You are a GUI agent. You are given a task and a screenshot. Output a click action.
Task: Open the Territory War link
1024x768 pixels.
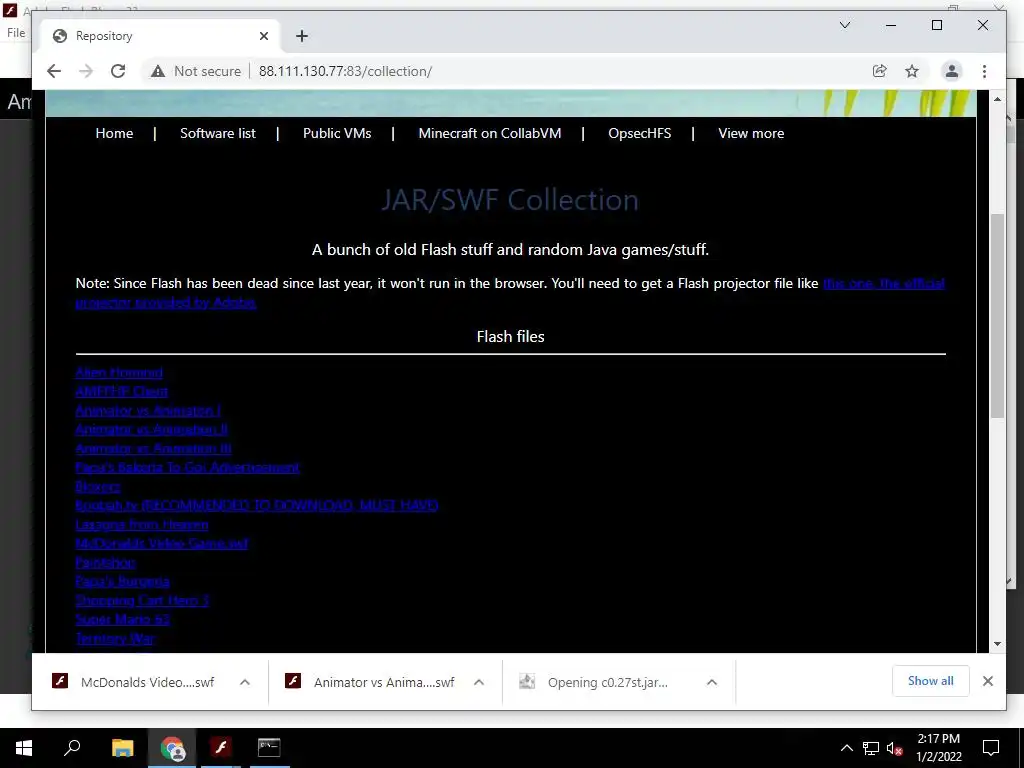(115, 637)
